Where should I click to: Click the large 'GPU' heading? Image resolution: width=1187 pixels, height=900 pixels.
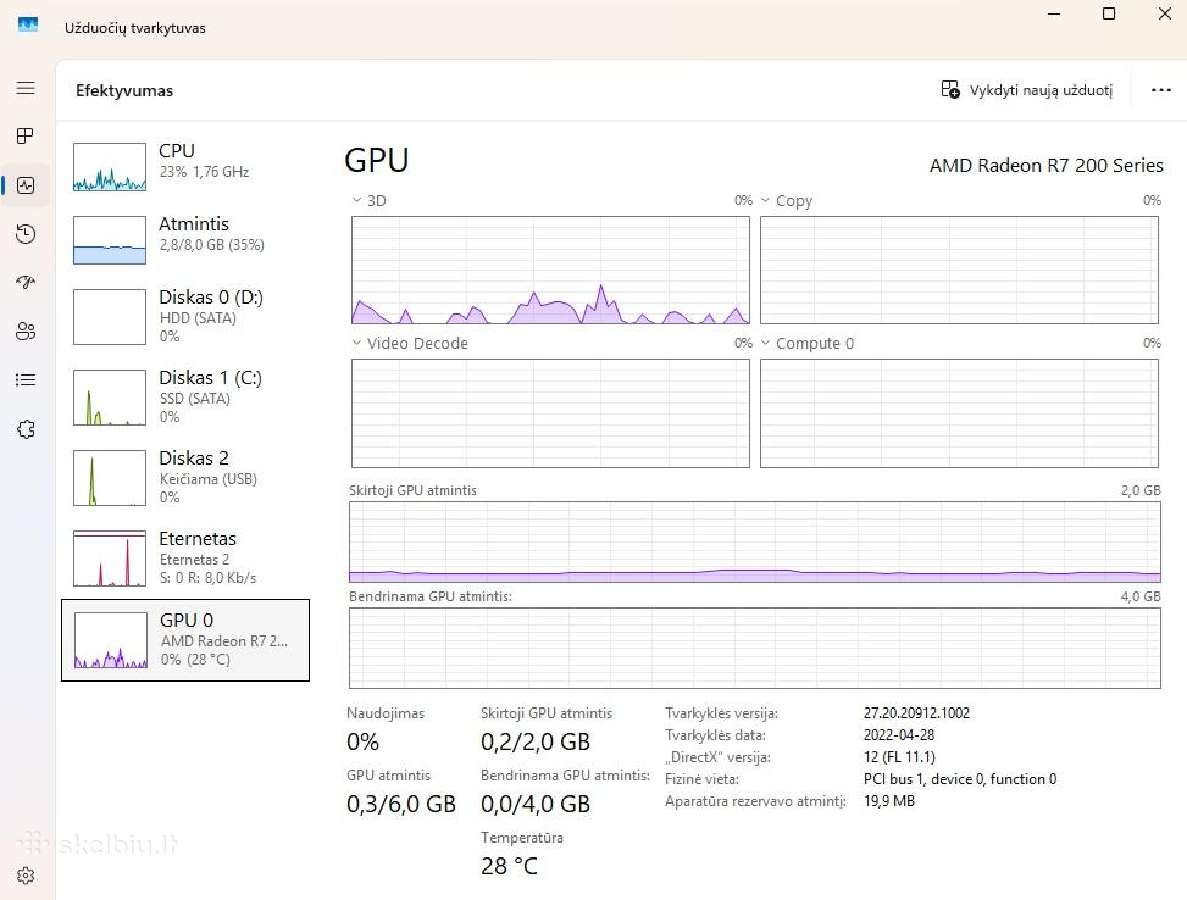(376, 160)
